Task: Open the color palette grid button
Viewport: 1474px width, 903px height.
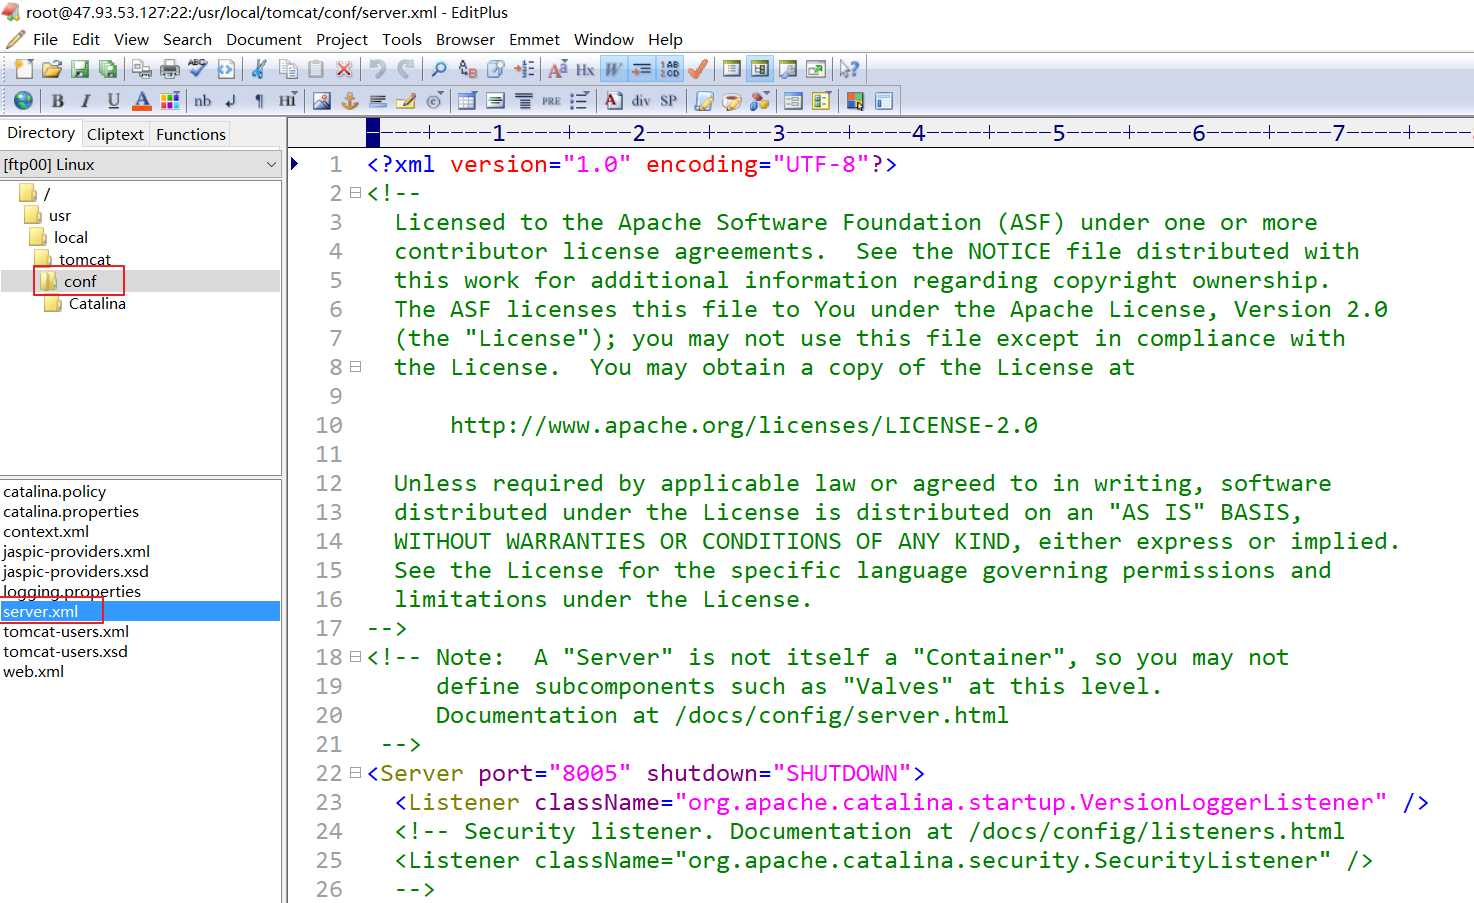Action: 170,100
